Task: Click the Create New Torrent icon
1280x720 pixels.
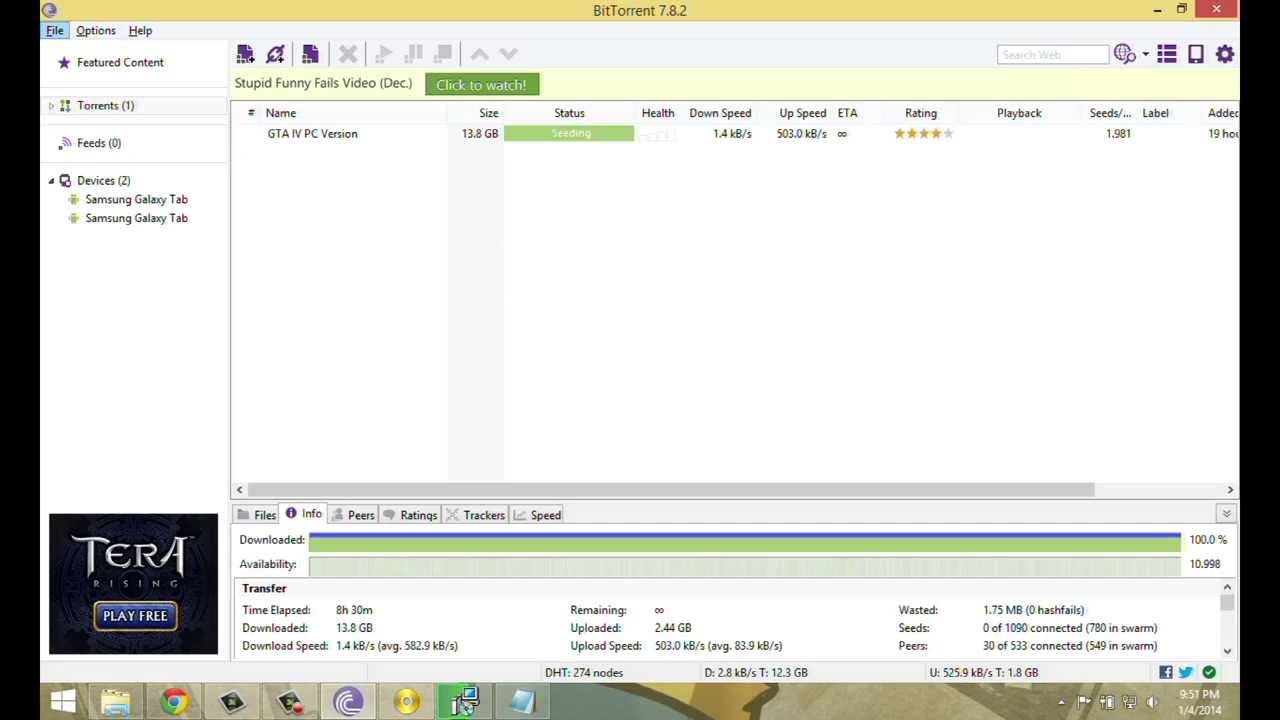Action: [x=310, y=54]
